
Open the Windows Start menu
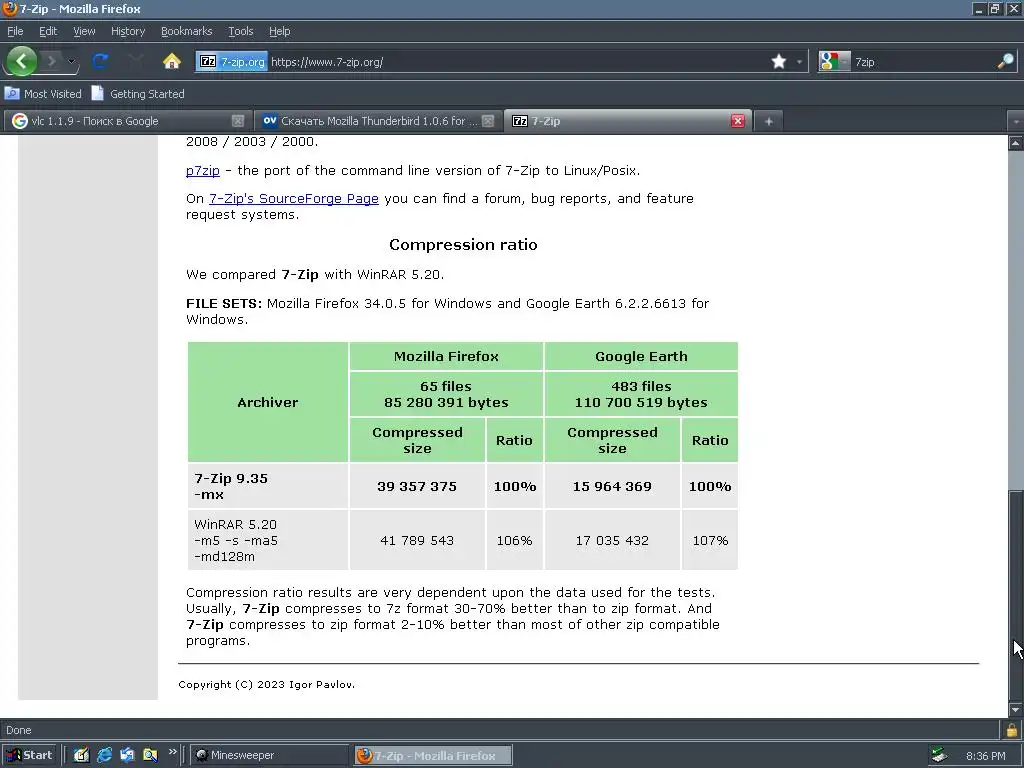pos(30,755)
